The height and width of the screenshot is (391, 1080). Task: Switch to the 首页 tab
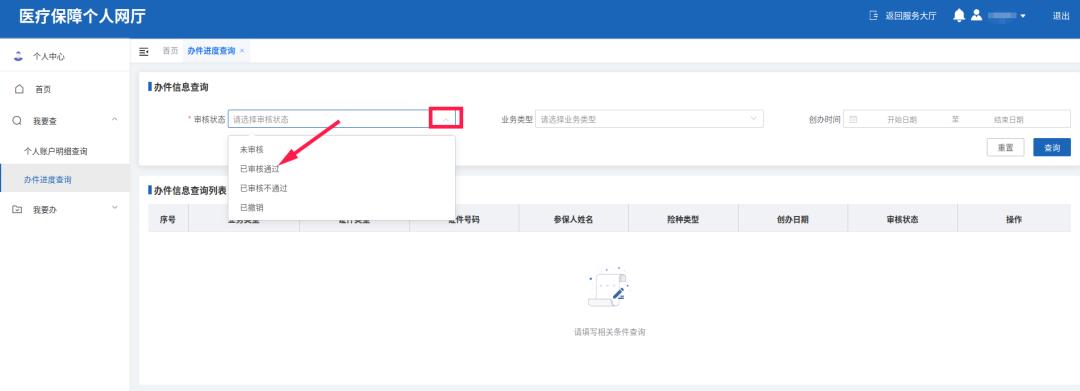point(170,51)
